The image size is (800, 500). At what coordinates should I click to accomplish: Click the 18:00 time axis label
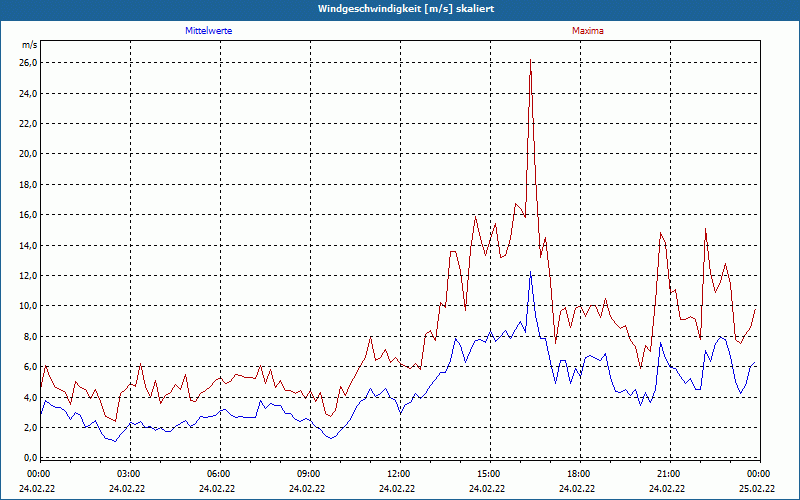(579, 474)
